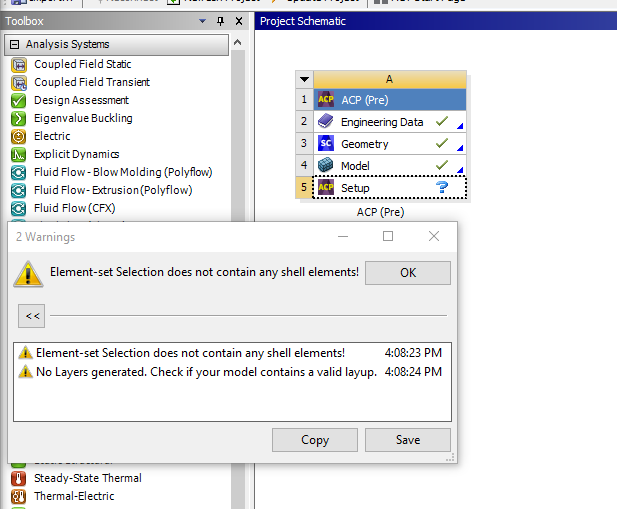Click the Fluid Flow (CFX) icon
Viewport: 617px width, 509px height.
tap(18, 208)
